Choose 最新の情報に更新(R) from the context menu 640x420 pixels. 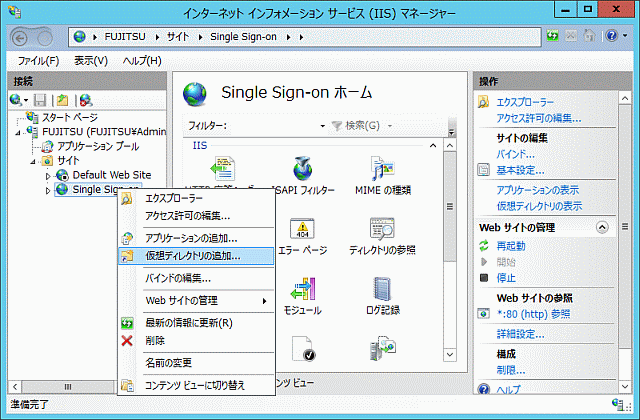point(196,323)
